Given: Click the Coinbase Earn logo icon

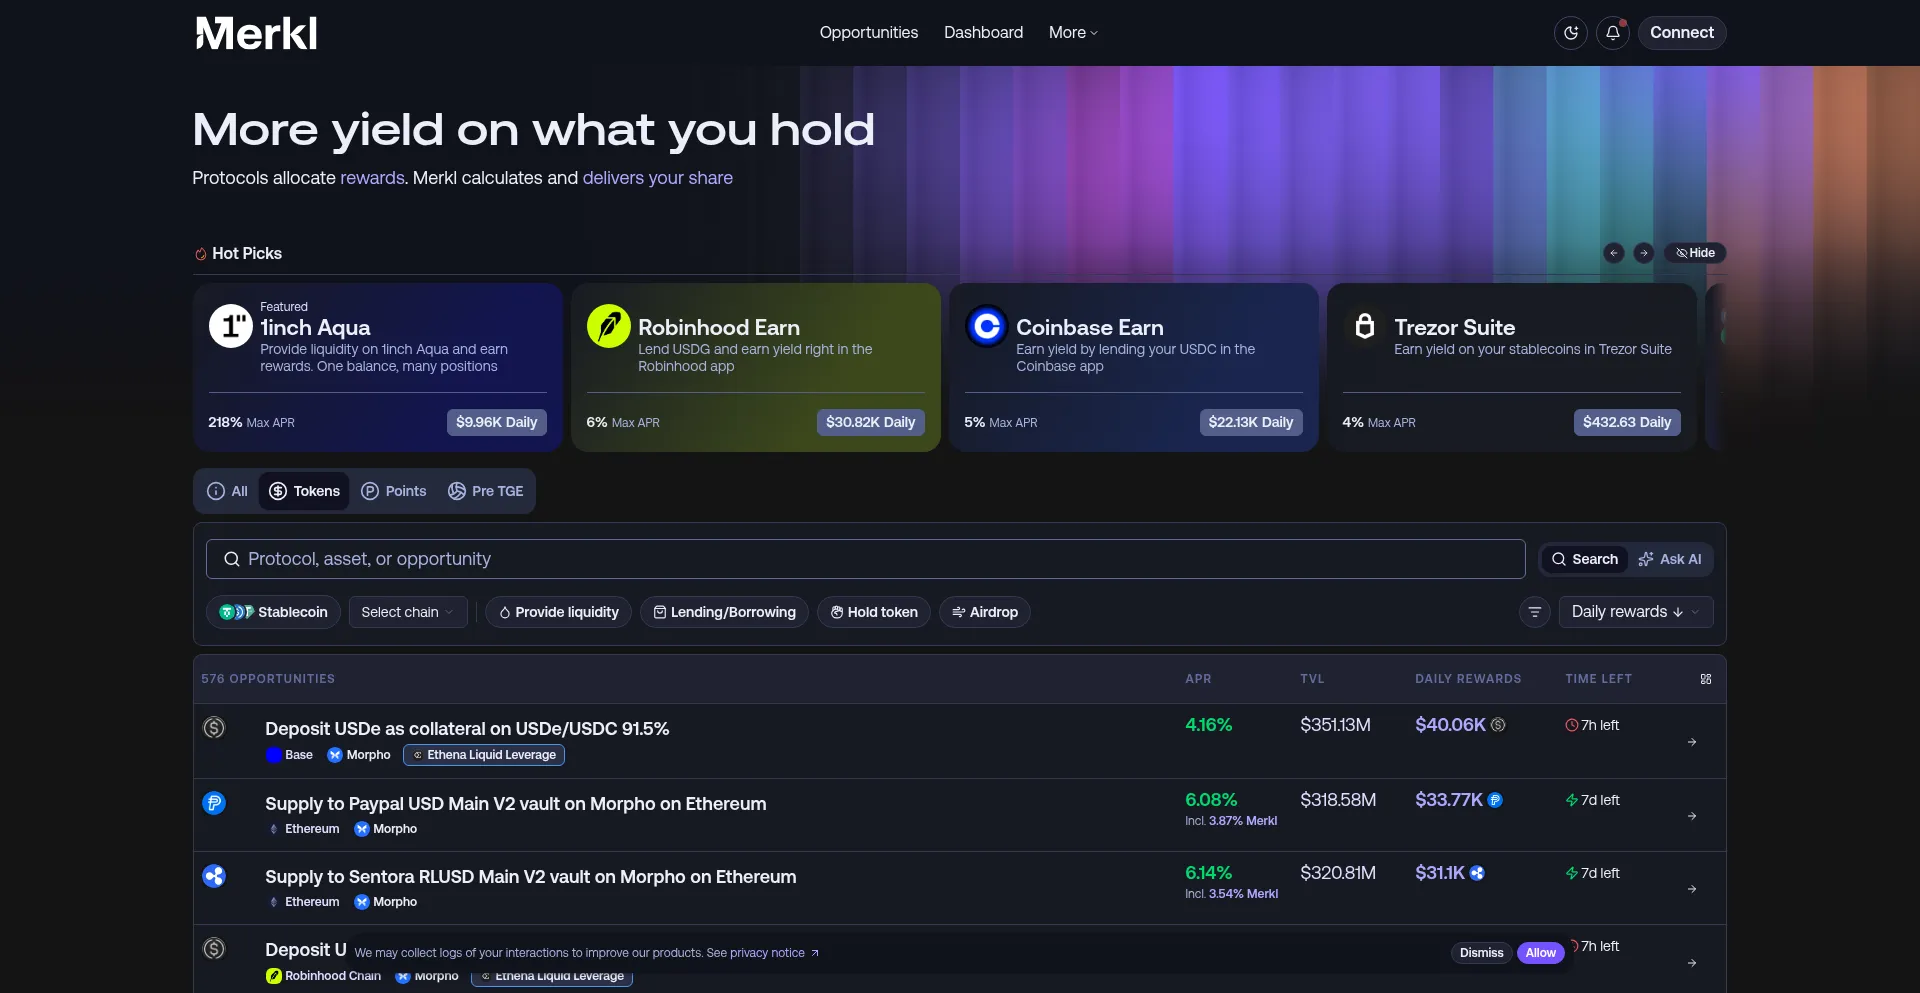Looking at the screenshot, I should [986, 326].
